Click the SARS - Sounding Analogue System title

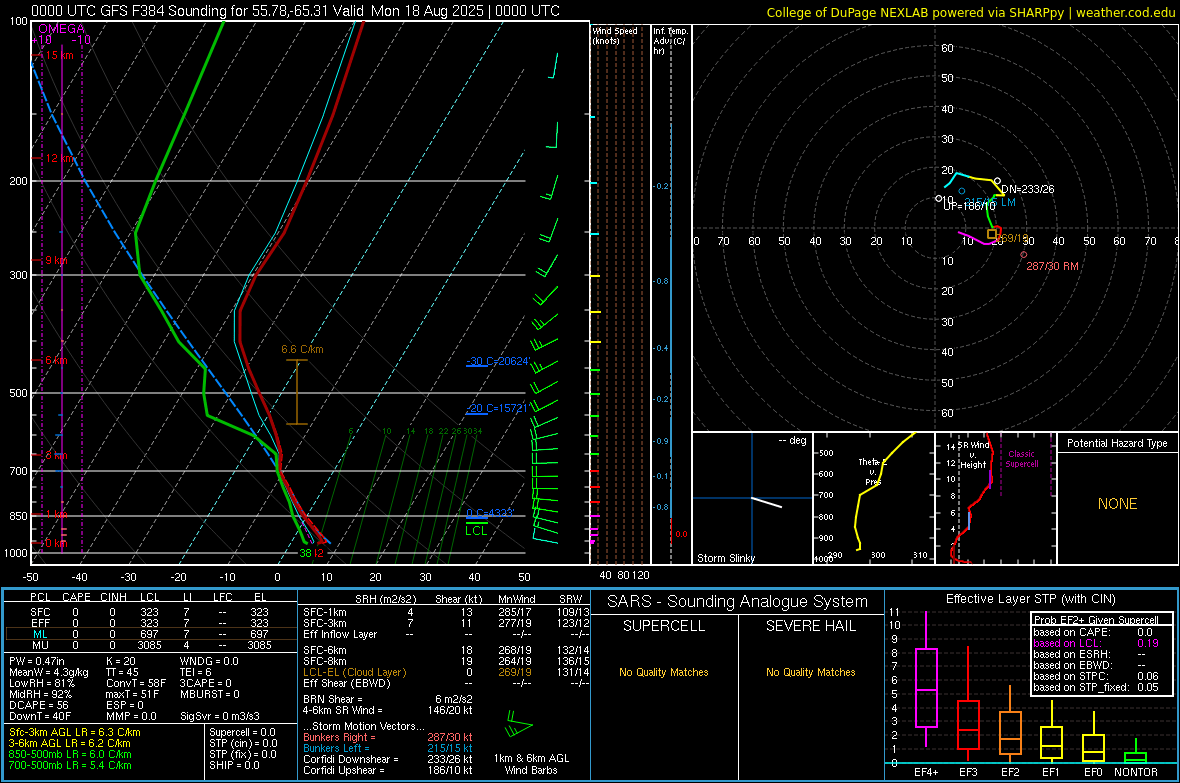click(x=738, y=602)
